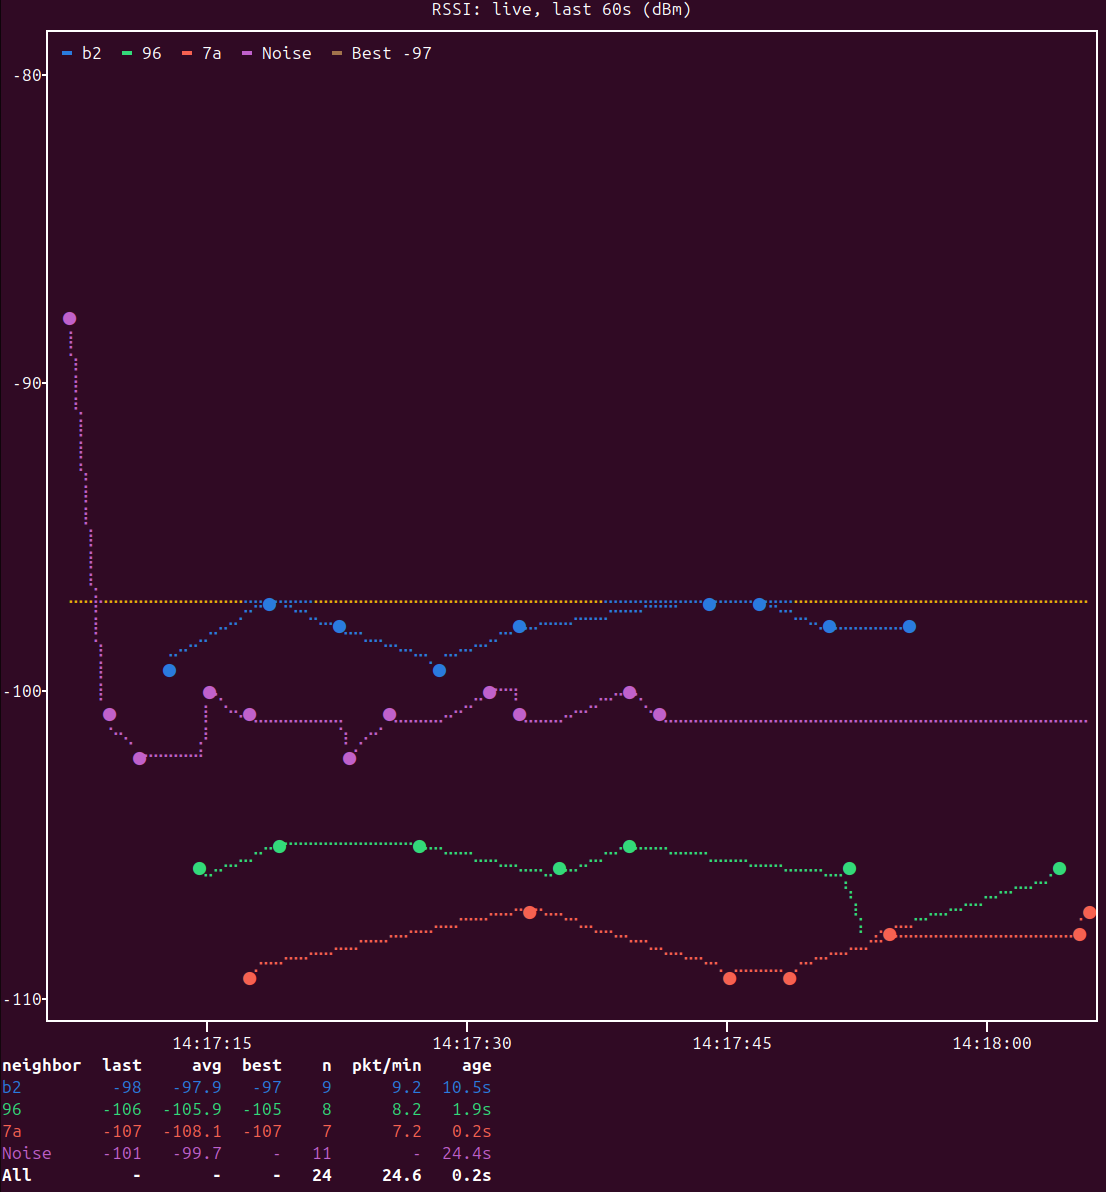
Task: Click the neighbor column header
Action: (x=41, y=1065)
